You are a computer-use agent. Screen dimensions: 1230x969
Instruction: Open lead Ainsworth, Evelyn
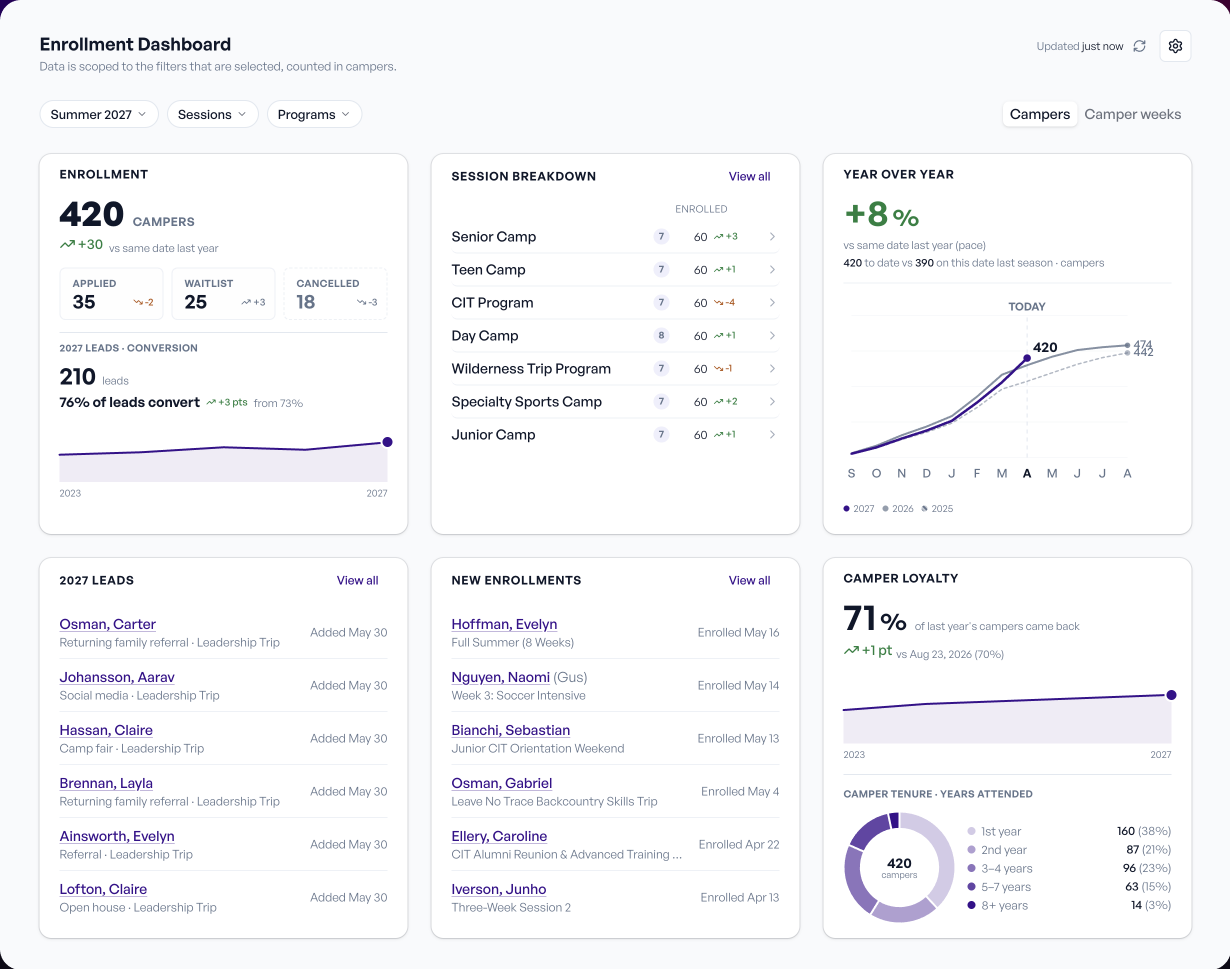[117, 836]
